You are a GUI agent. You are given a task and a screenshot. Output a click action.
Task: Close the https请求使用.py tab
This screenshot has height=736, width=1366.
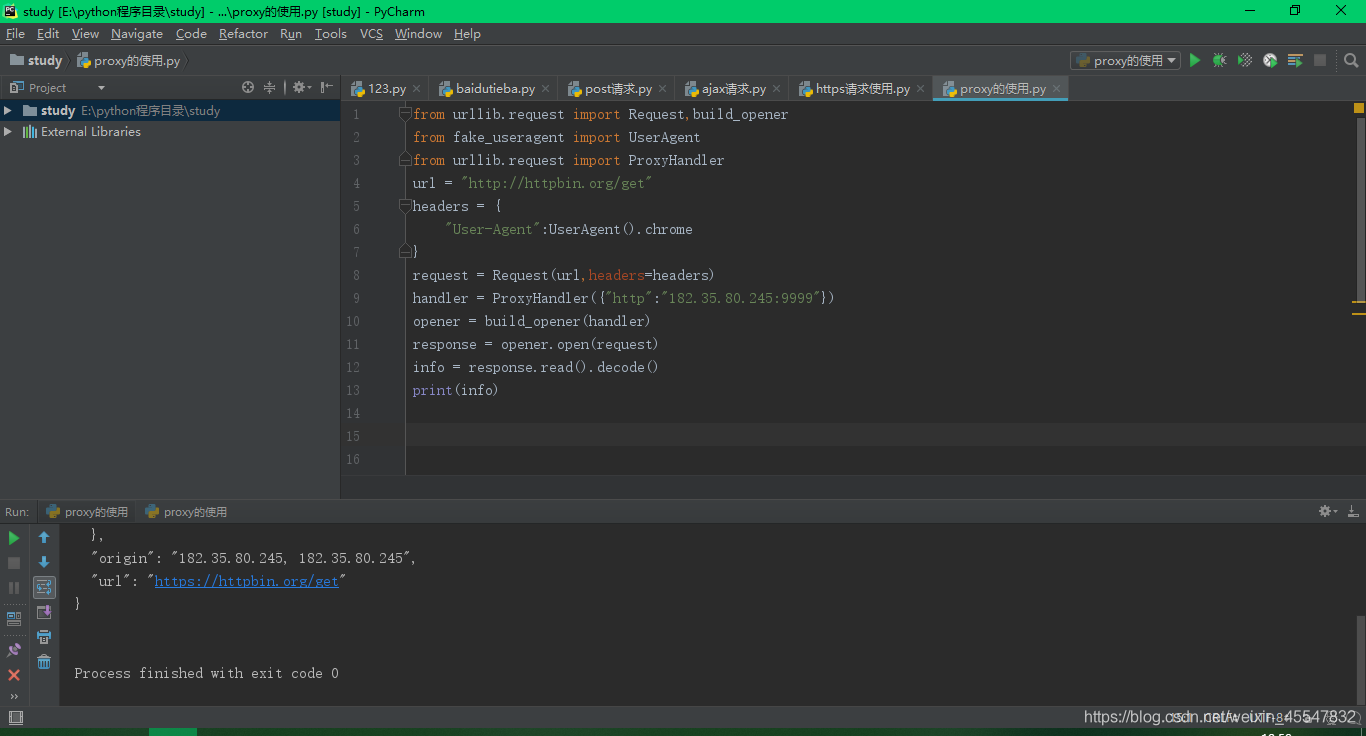[921, 89]
